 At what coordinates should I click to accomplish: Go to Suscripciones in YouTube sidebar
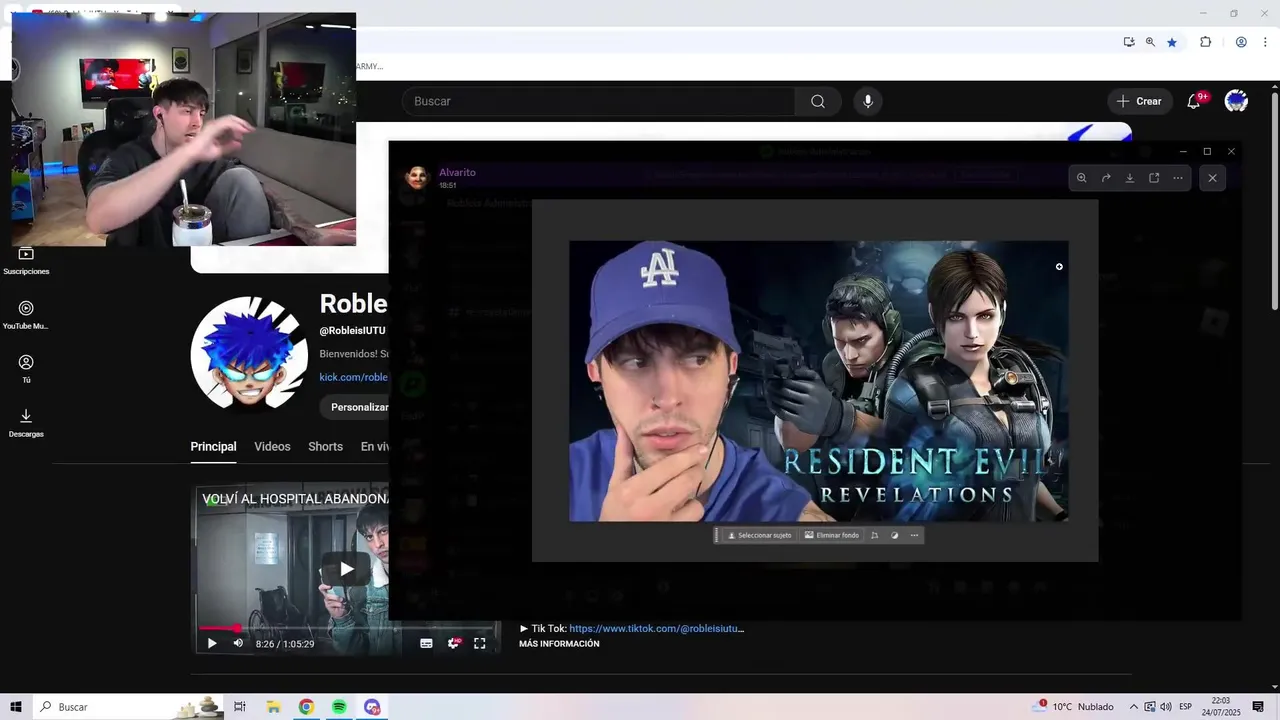pos(26,261)
